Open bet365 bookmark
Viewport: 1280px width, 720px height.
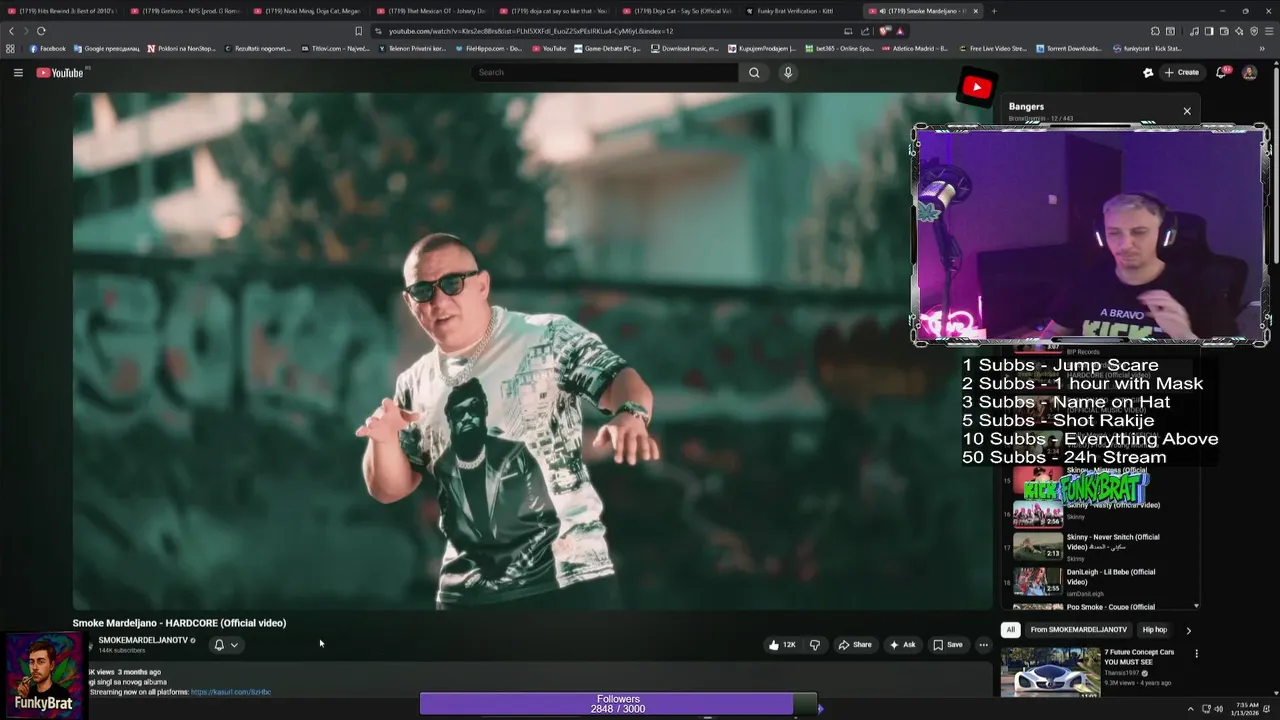(x=838, y=48)
